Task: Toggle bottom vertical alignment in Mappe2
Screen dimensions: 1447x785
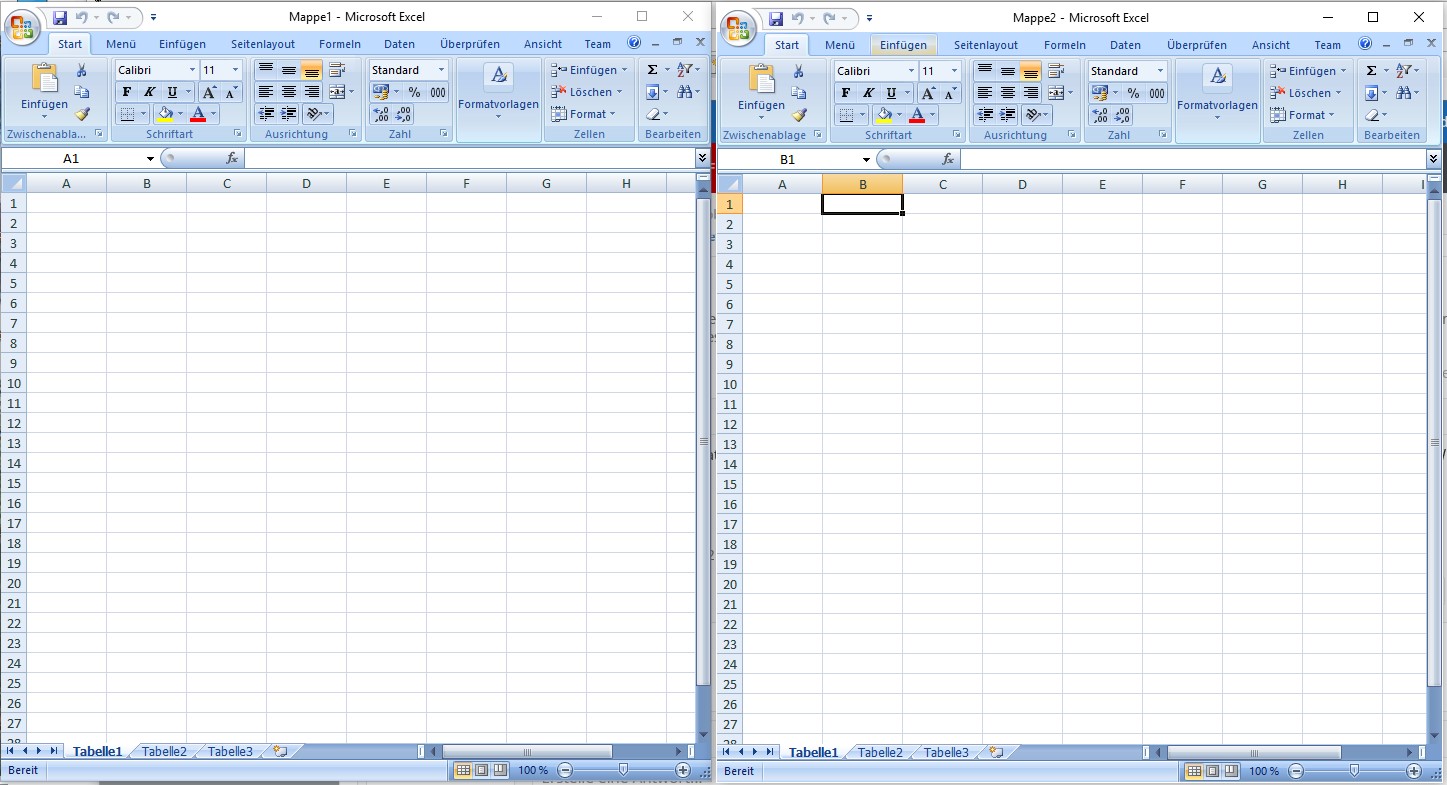Action: (1030, 71)
